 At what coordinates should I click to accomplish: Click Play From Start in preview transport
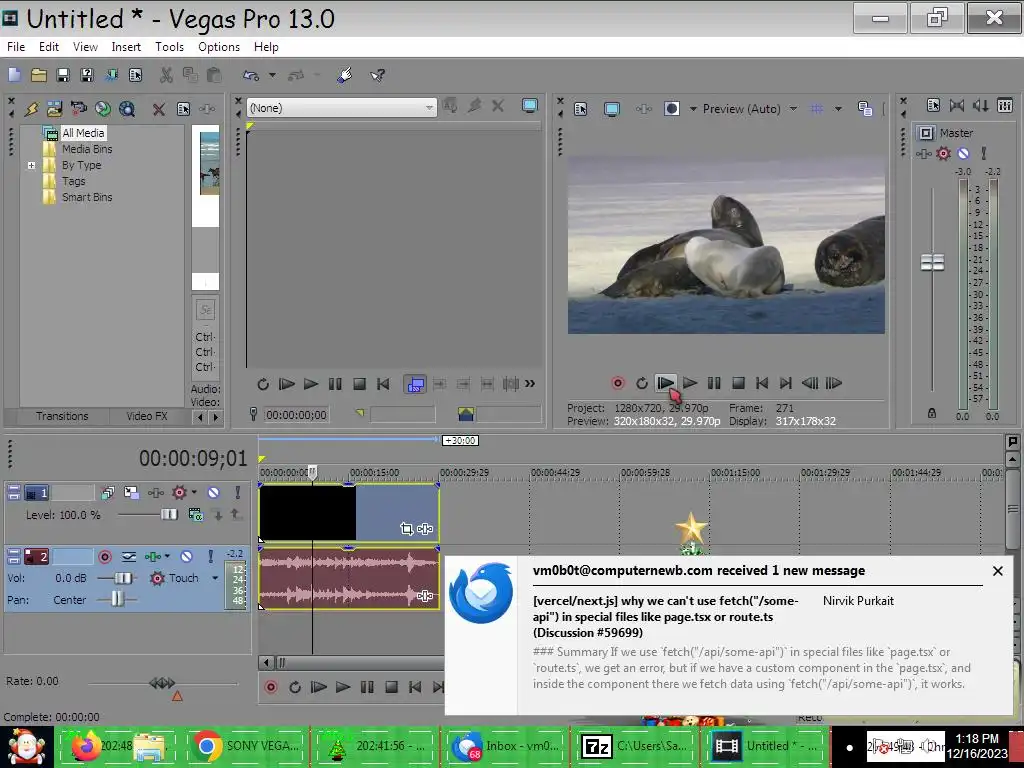(x=665, y=383)
